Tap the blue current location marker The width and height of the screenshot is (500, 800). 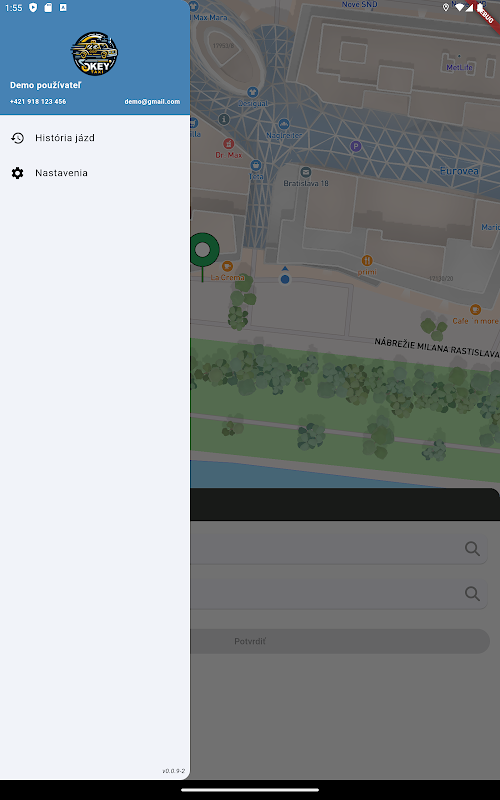click(x=285, y=279)
